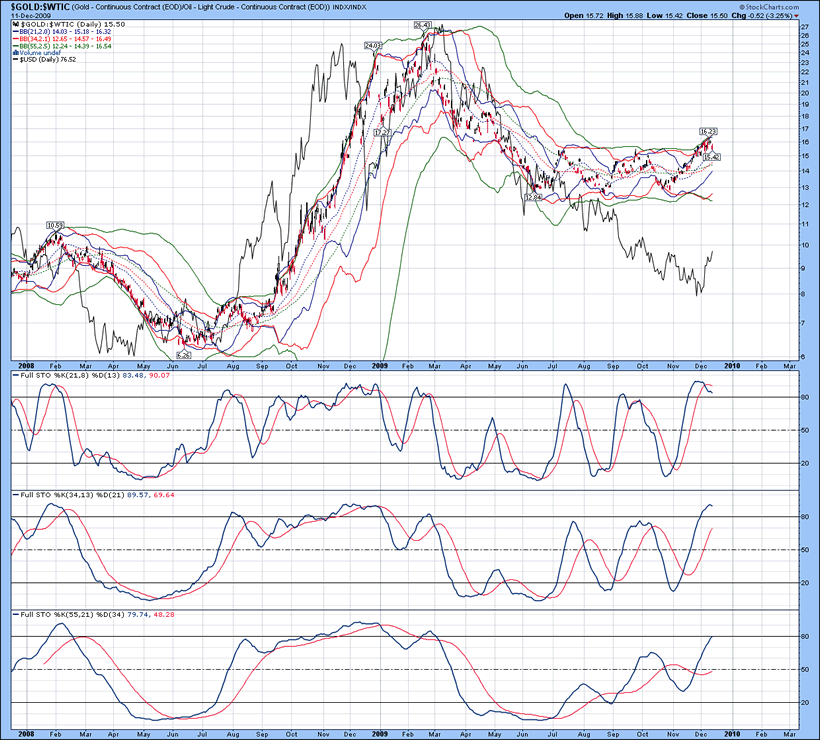Click the 12.84 price annotation
Viewport: 820px width, 740px height.
tap(532, 198)
